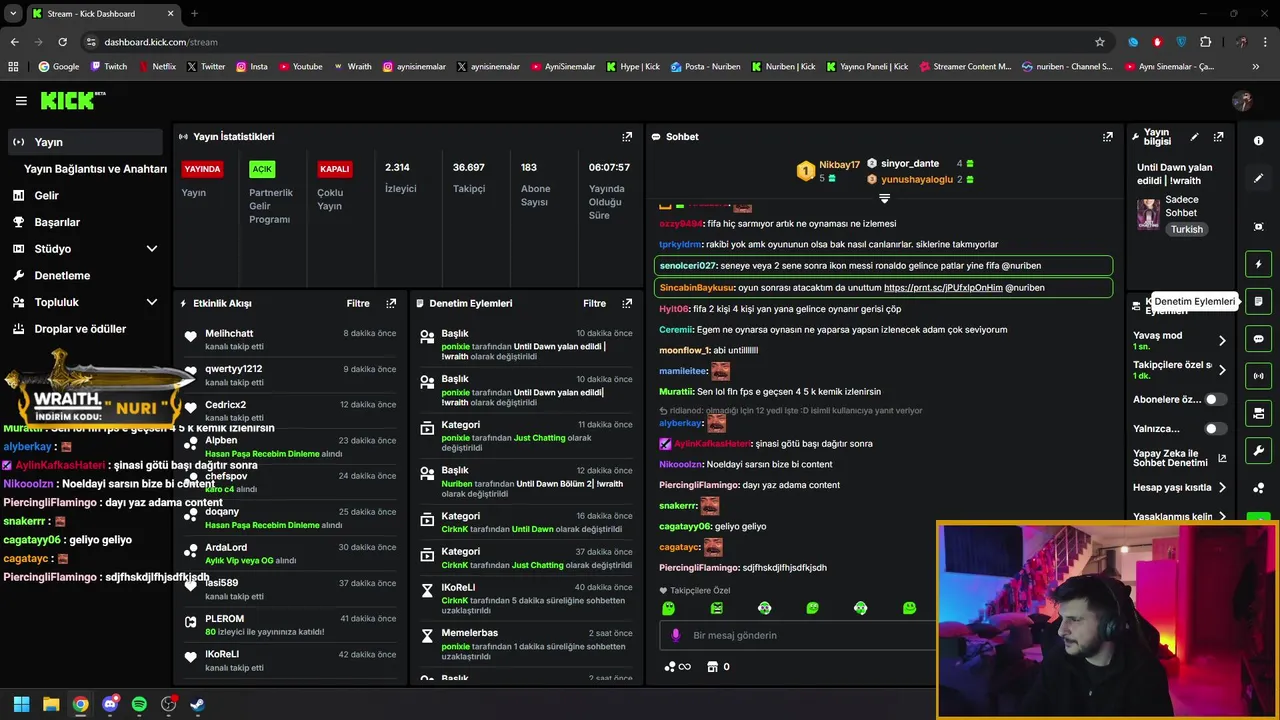The width and height of the screenshot is (1280, 720).
Task: Open a new browser tab
Action: (x=194, y=14)
